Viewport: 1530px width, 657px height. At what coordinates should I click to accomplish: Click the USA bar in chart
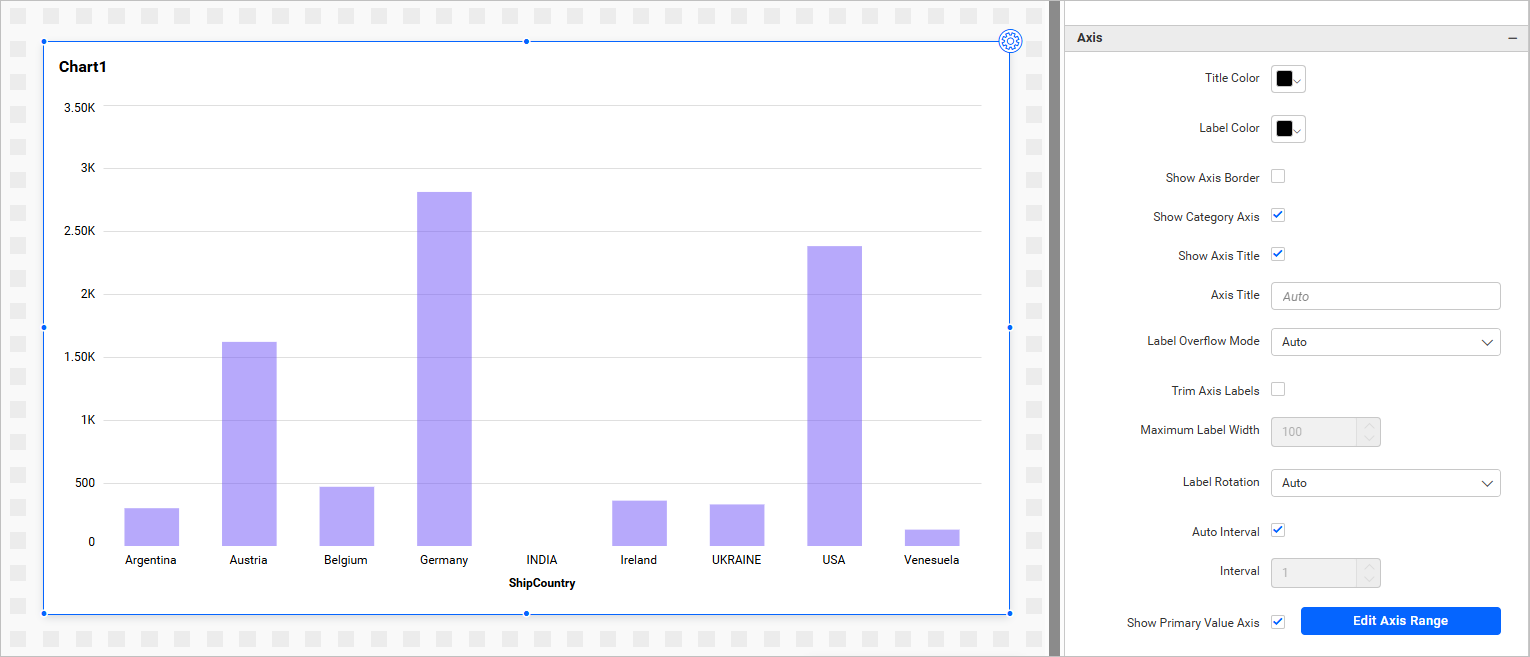click(x=834, y=395)
